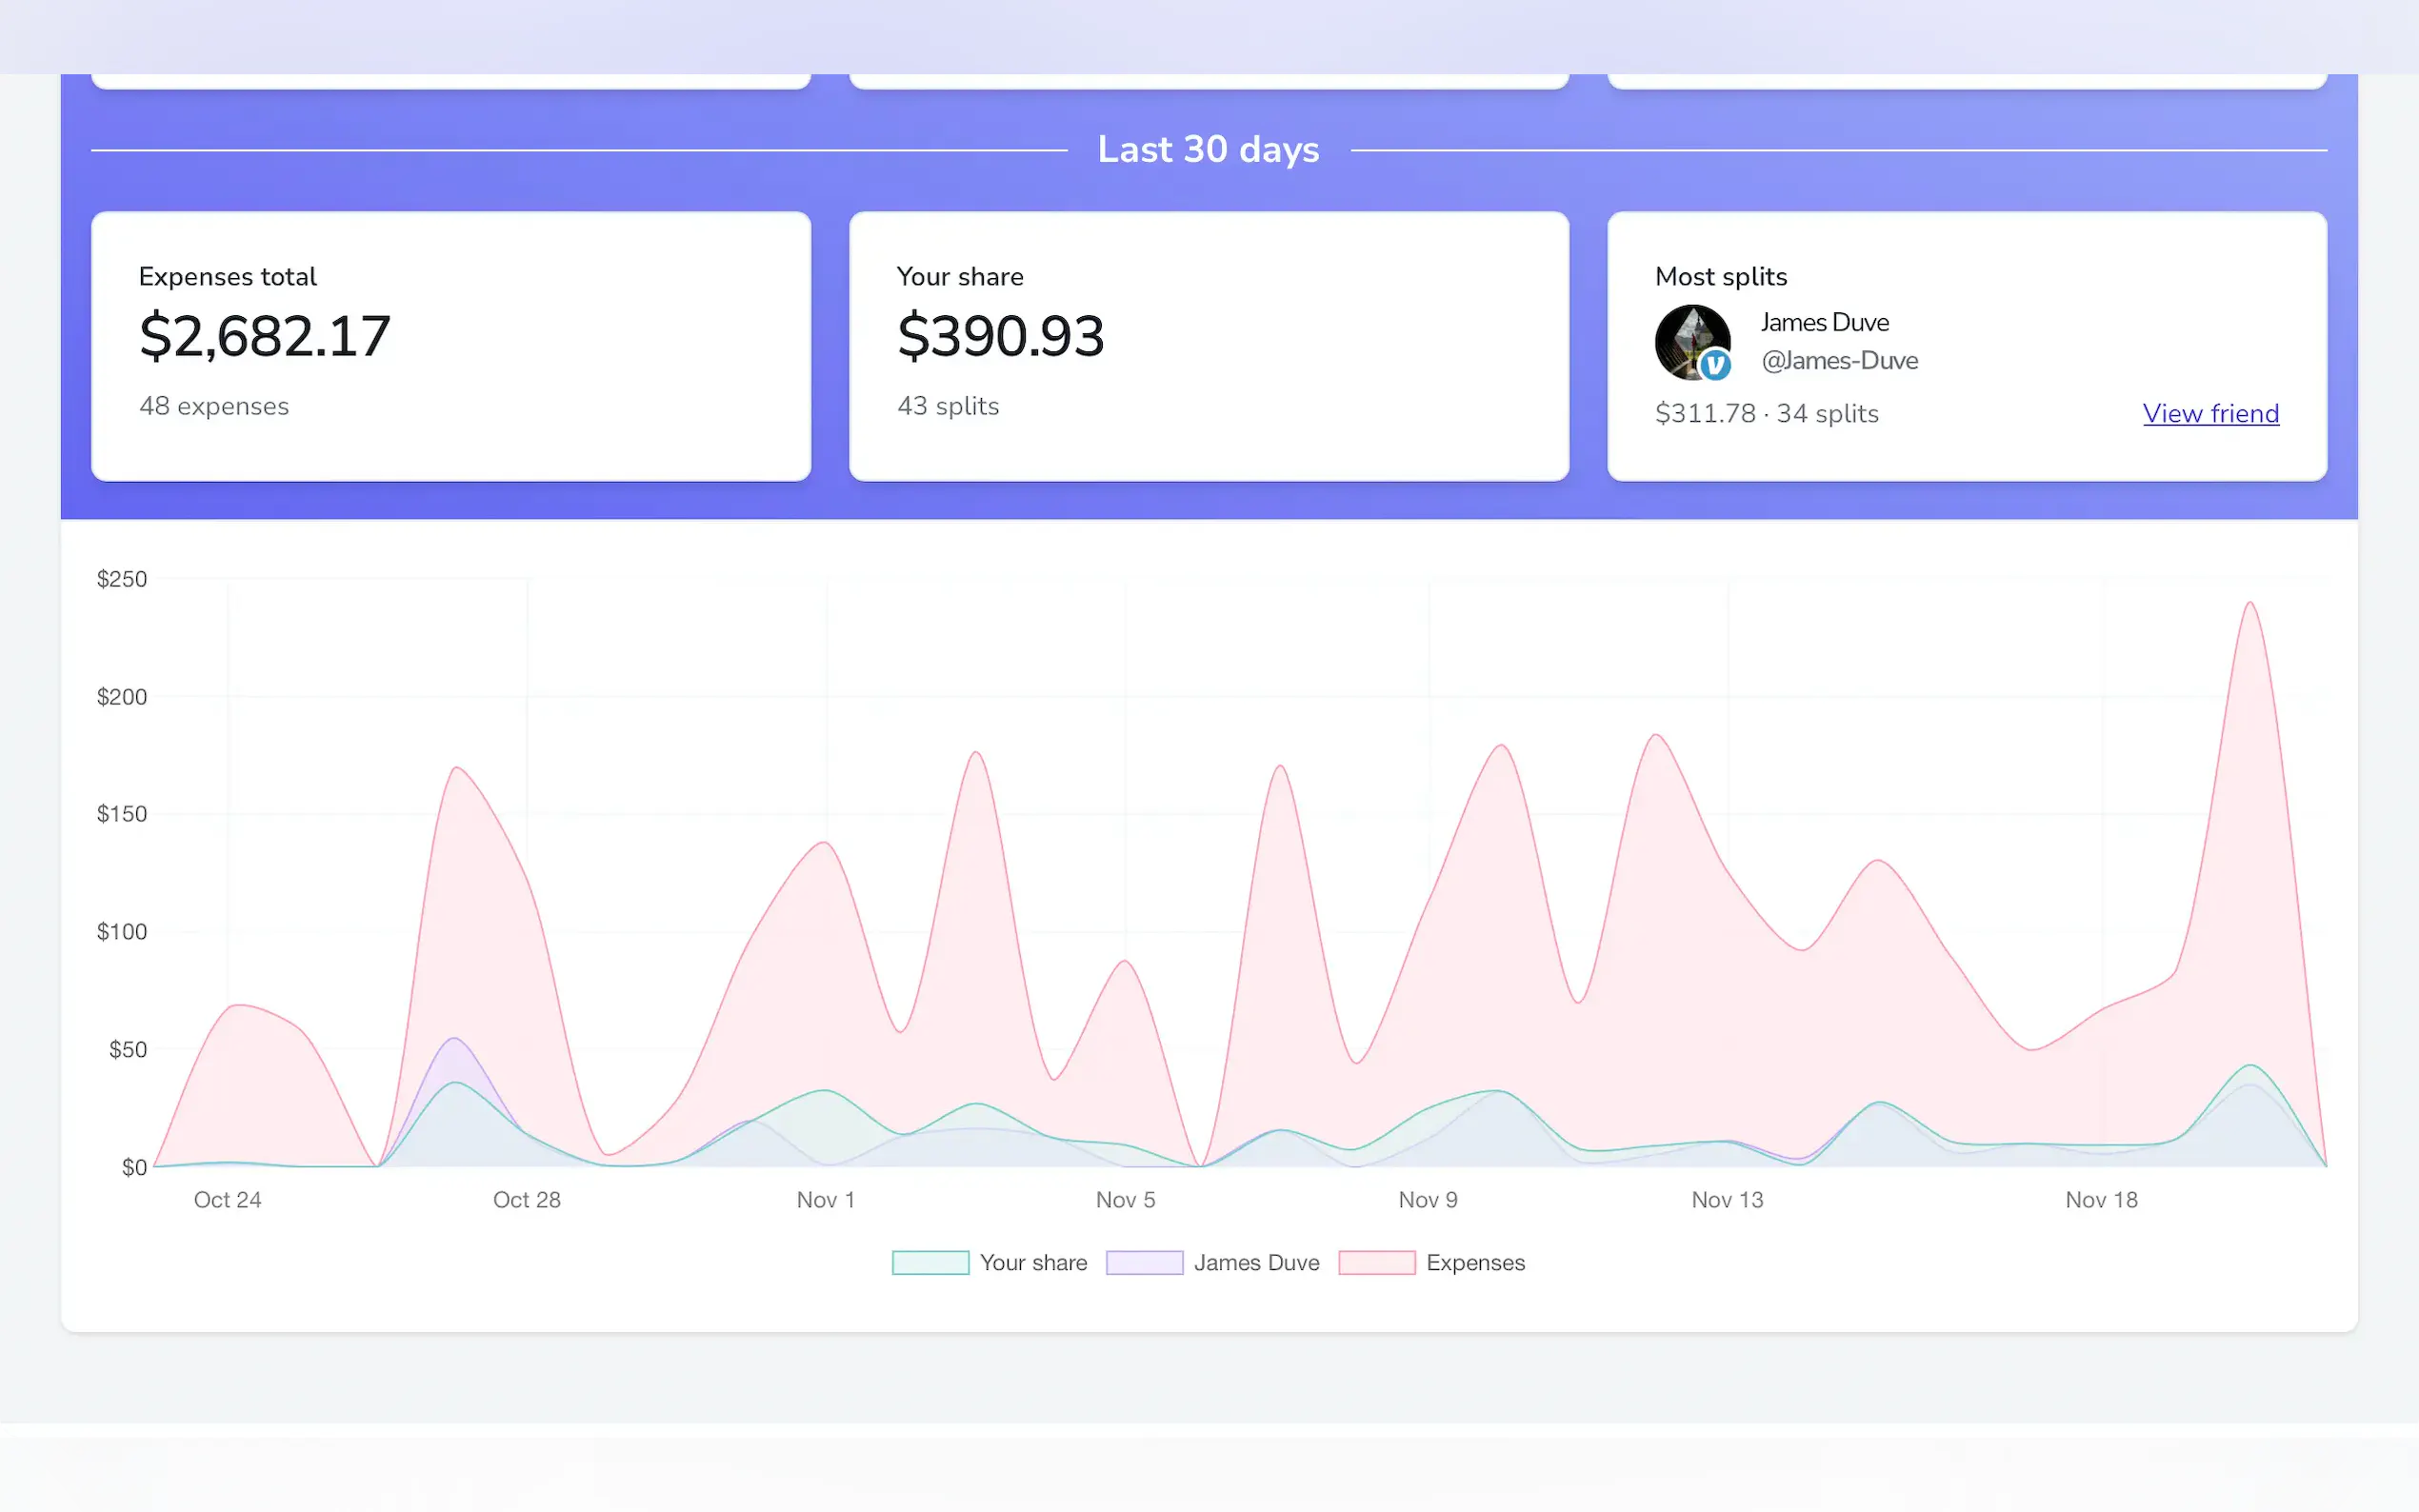The height and width of the screenshot is (1512, 2419).
Task: Click the Your share legend label
Action: pos(1033,1262)
